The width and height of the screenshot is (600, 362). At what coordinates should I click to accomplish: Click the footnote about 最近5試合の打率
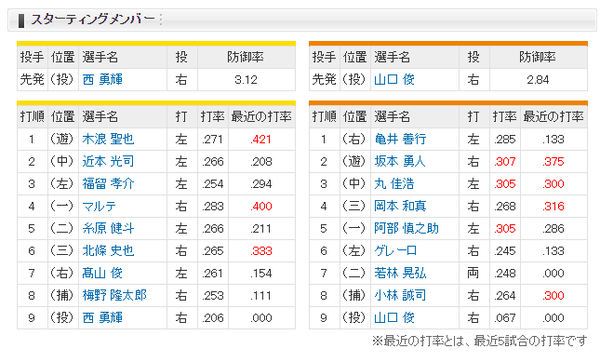[479, 340]
